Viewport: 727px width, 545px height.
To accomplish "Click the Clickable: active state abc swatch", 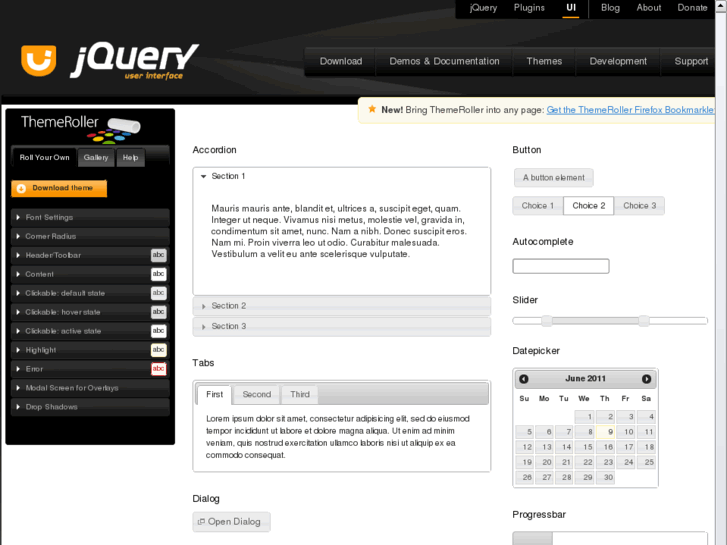I will 159,331.
